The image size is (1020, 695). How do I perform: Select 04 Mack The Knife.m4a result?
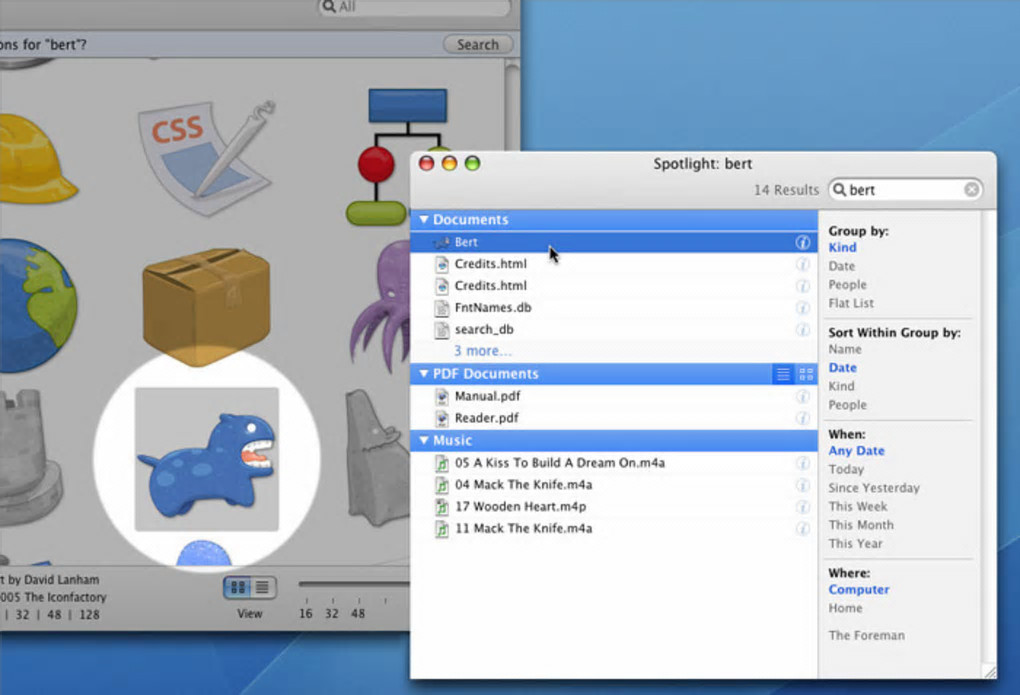point(613,485)
